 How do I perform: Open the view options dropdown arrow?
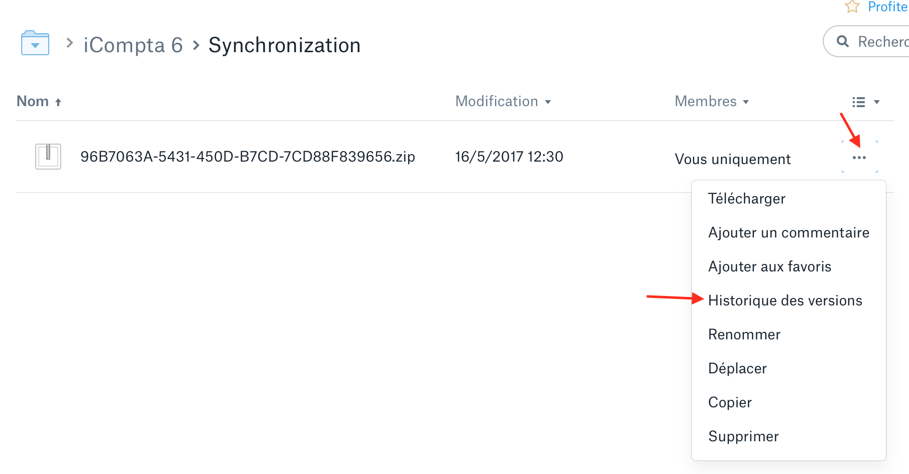click(877, 102)
